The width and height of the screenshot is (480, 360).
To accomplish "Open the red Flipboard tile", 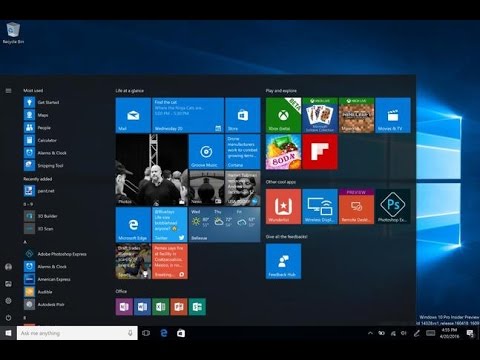I will (x=320, y=152).
